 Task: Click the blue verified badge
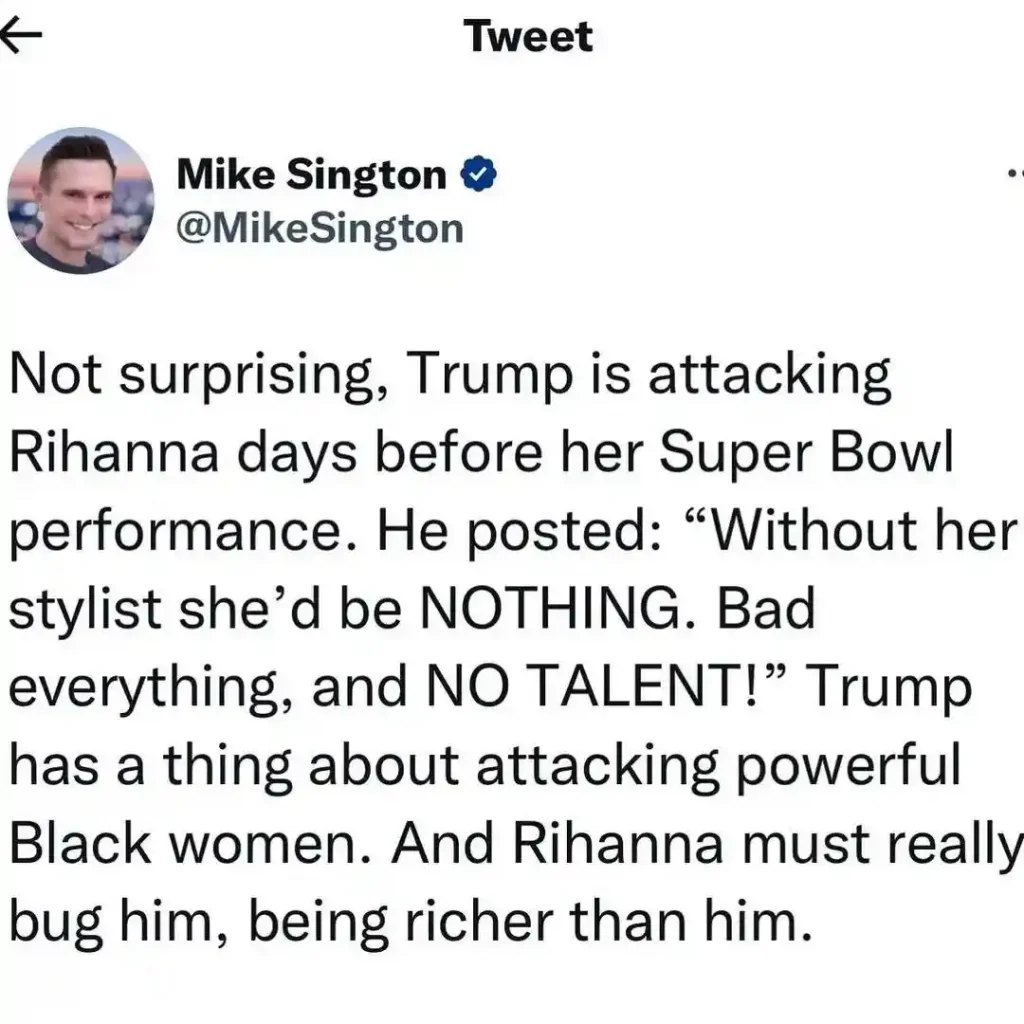pos(479,174)
